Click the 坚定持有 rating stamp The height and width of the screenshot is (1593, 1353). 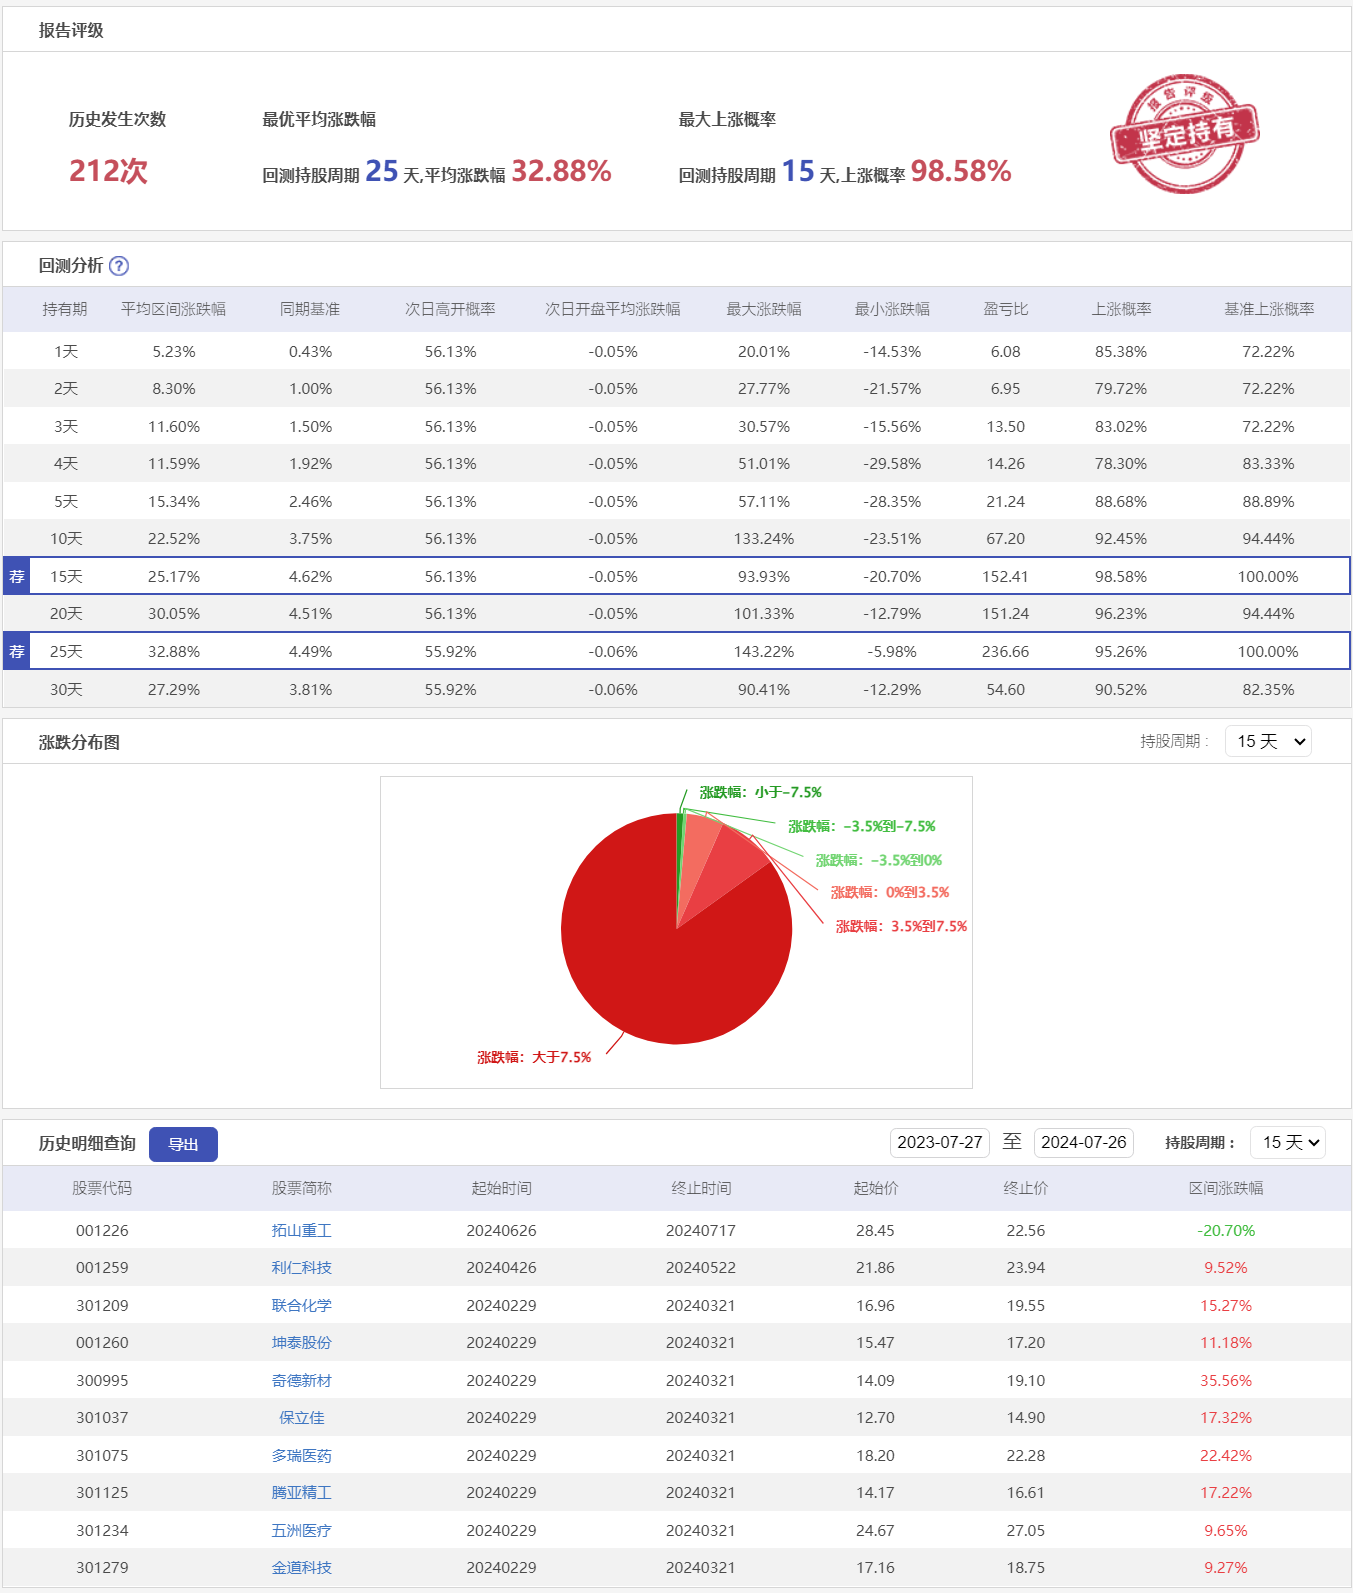click(1184, 133)
